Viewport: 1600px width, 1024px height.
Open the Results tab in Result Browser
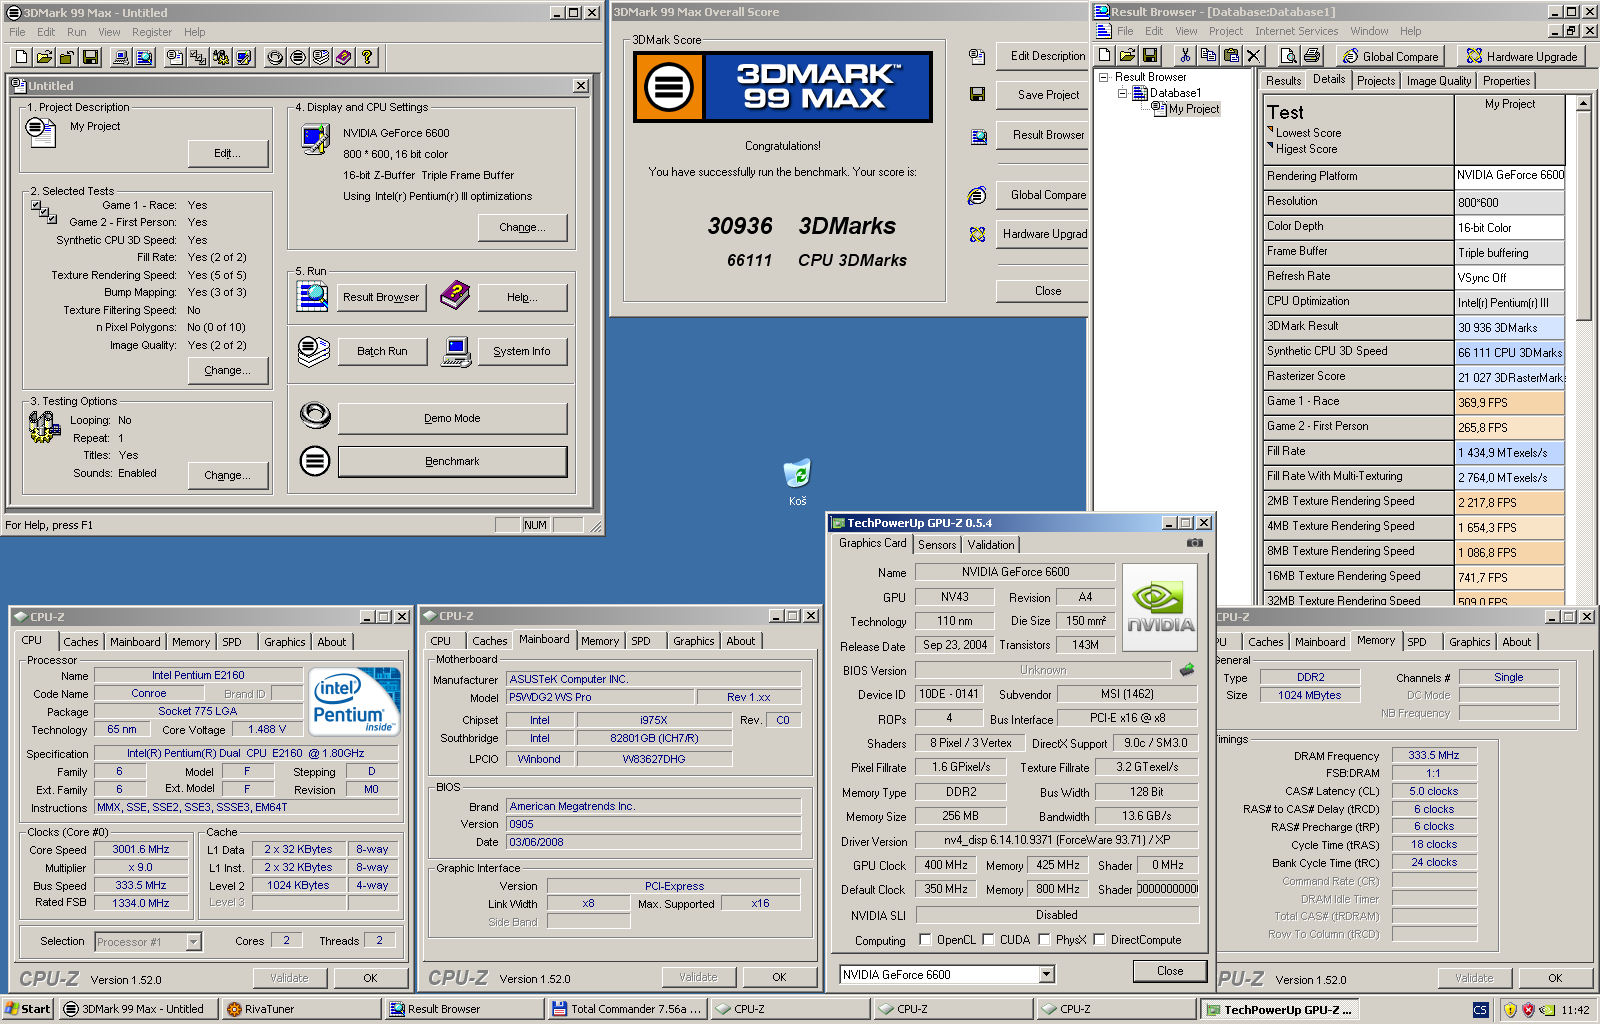(x=1283, y=81)
